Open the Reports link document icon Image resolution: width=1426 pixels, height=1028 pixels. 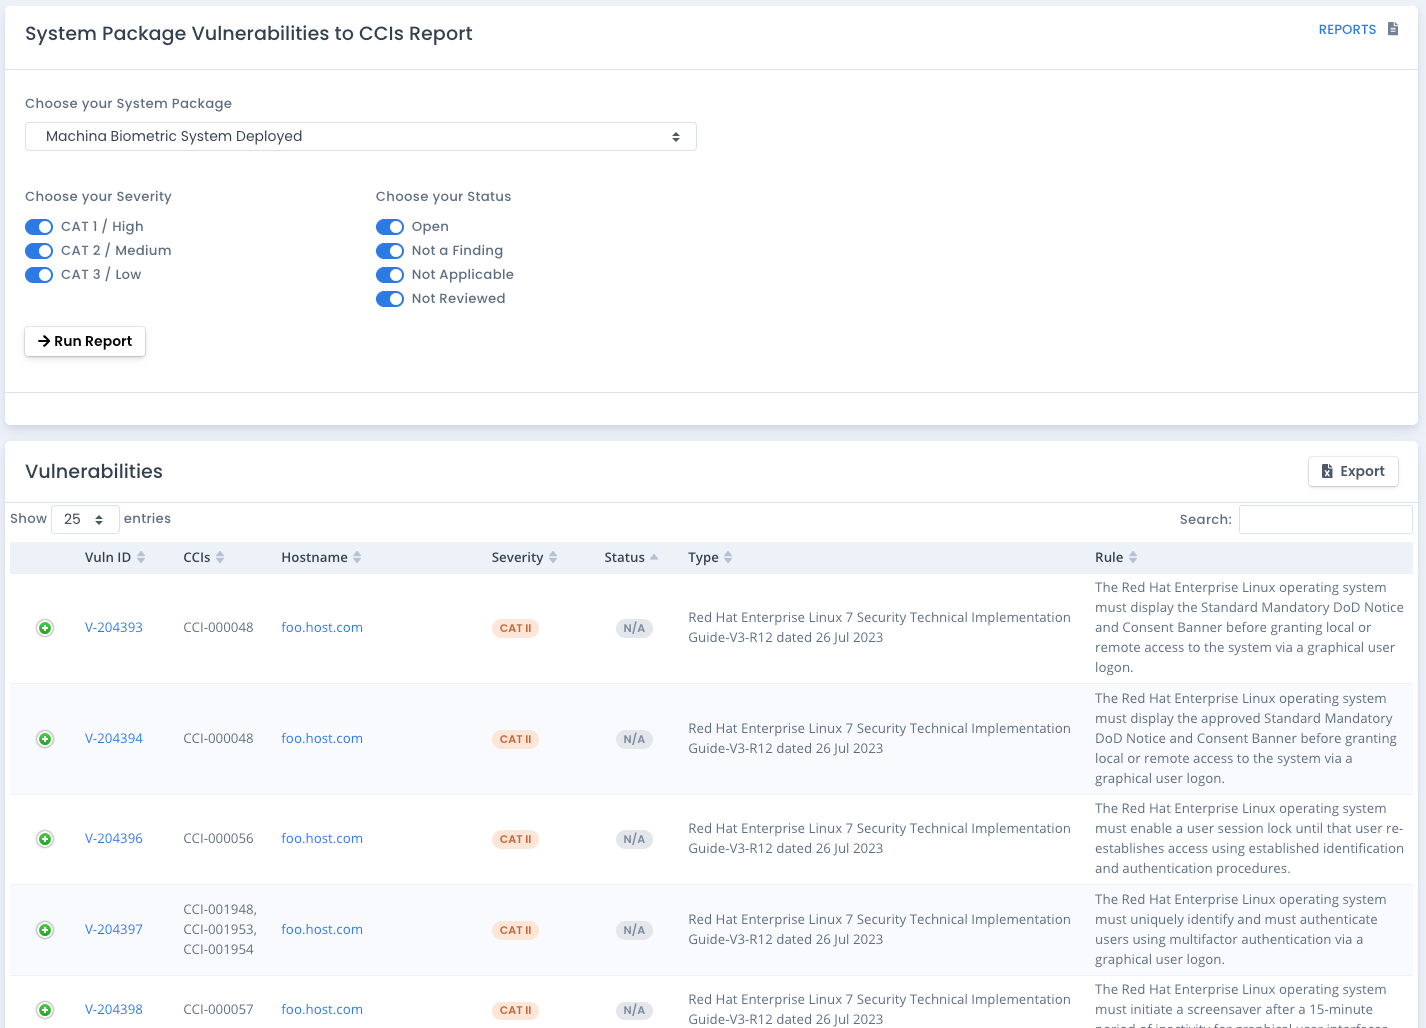1392,29
